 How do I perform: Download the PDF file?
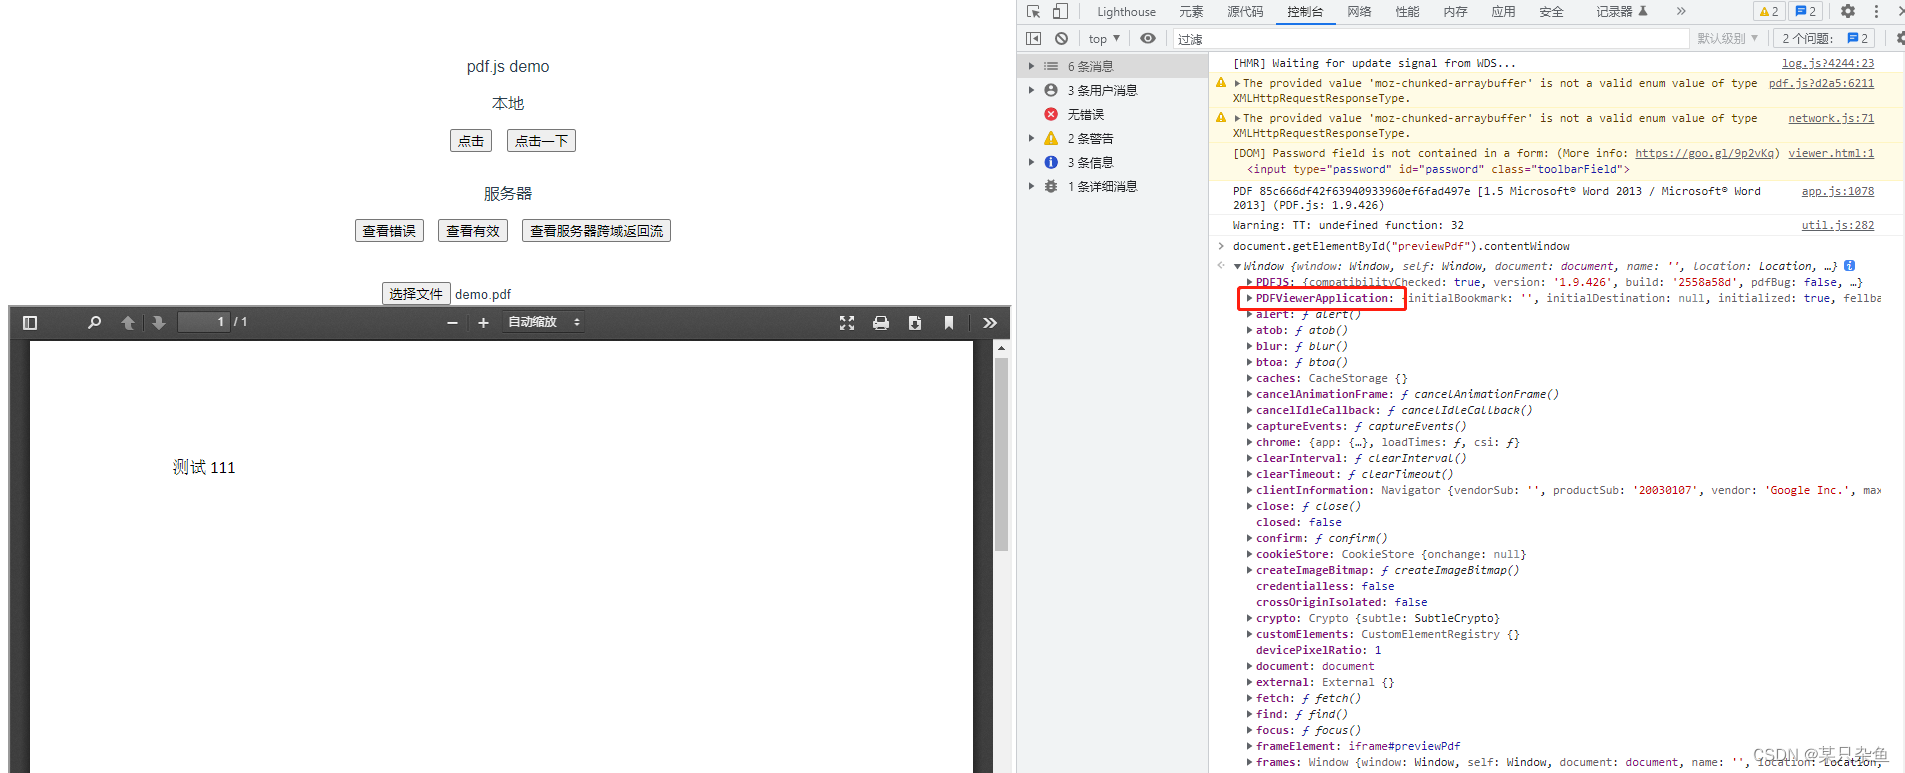pyautogui.click(x=915, y=323)
